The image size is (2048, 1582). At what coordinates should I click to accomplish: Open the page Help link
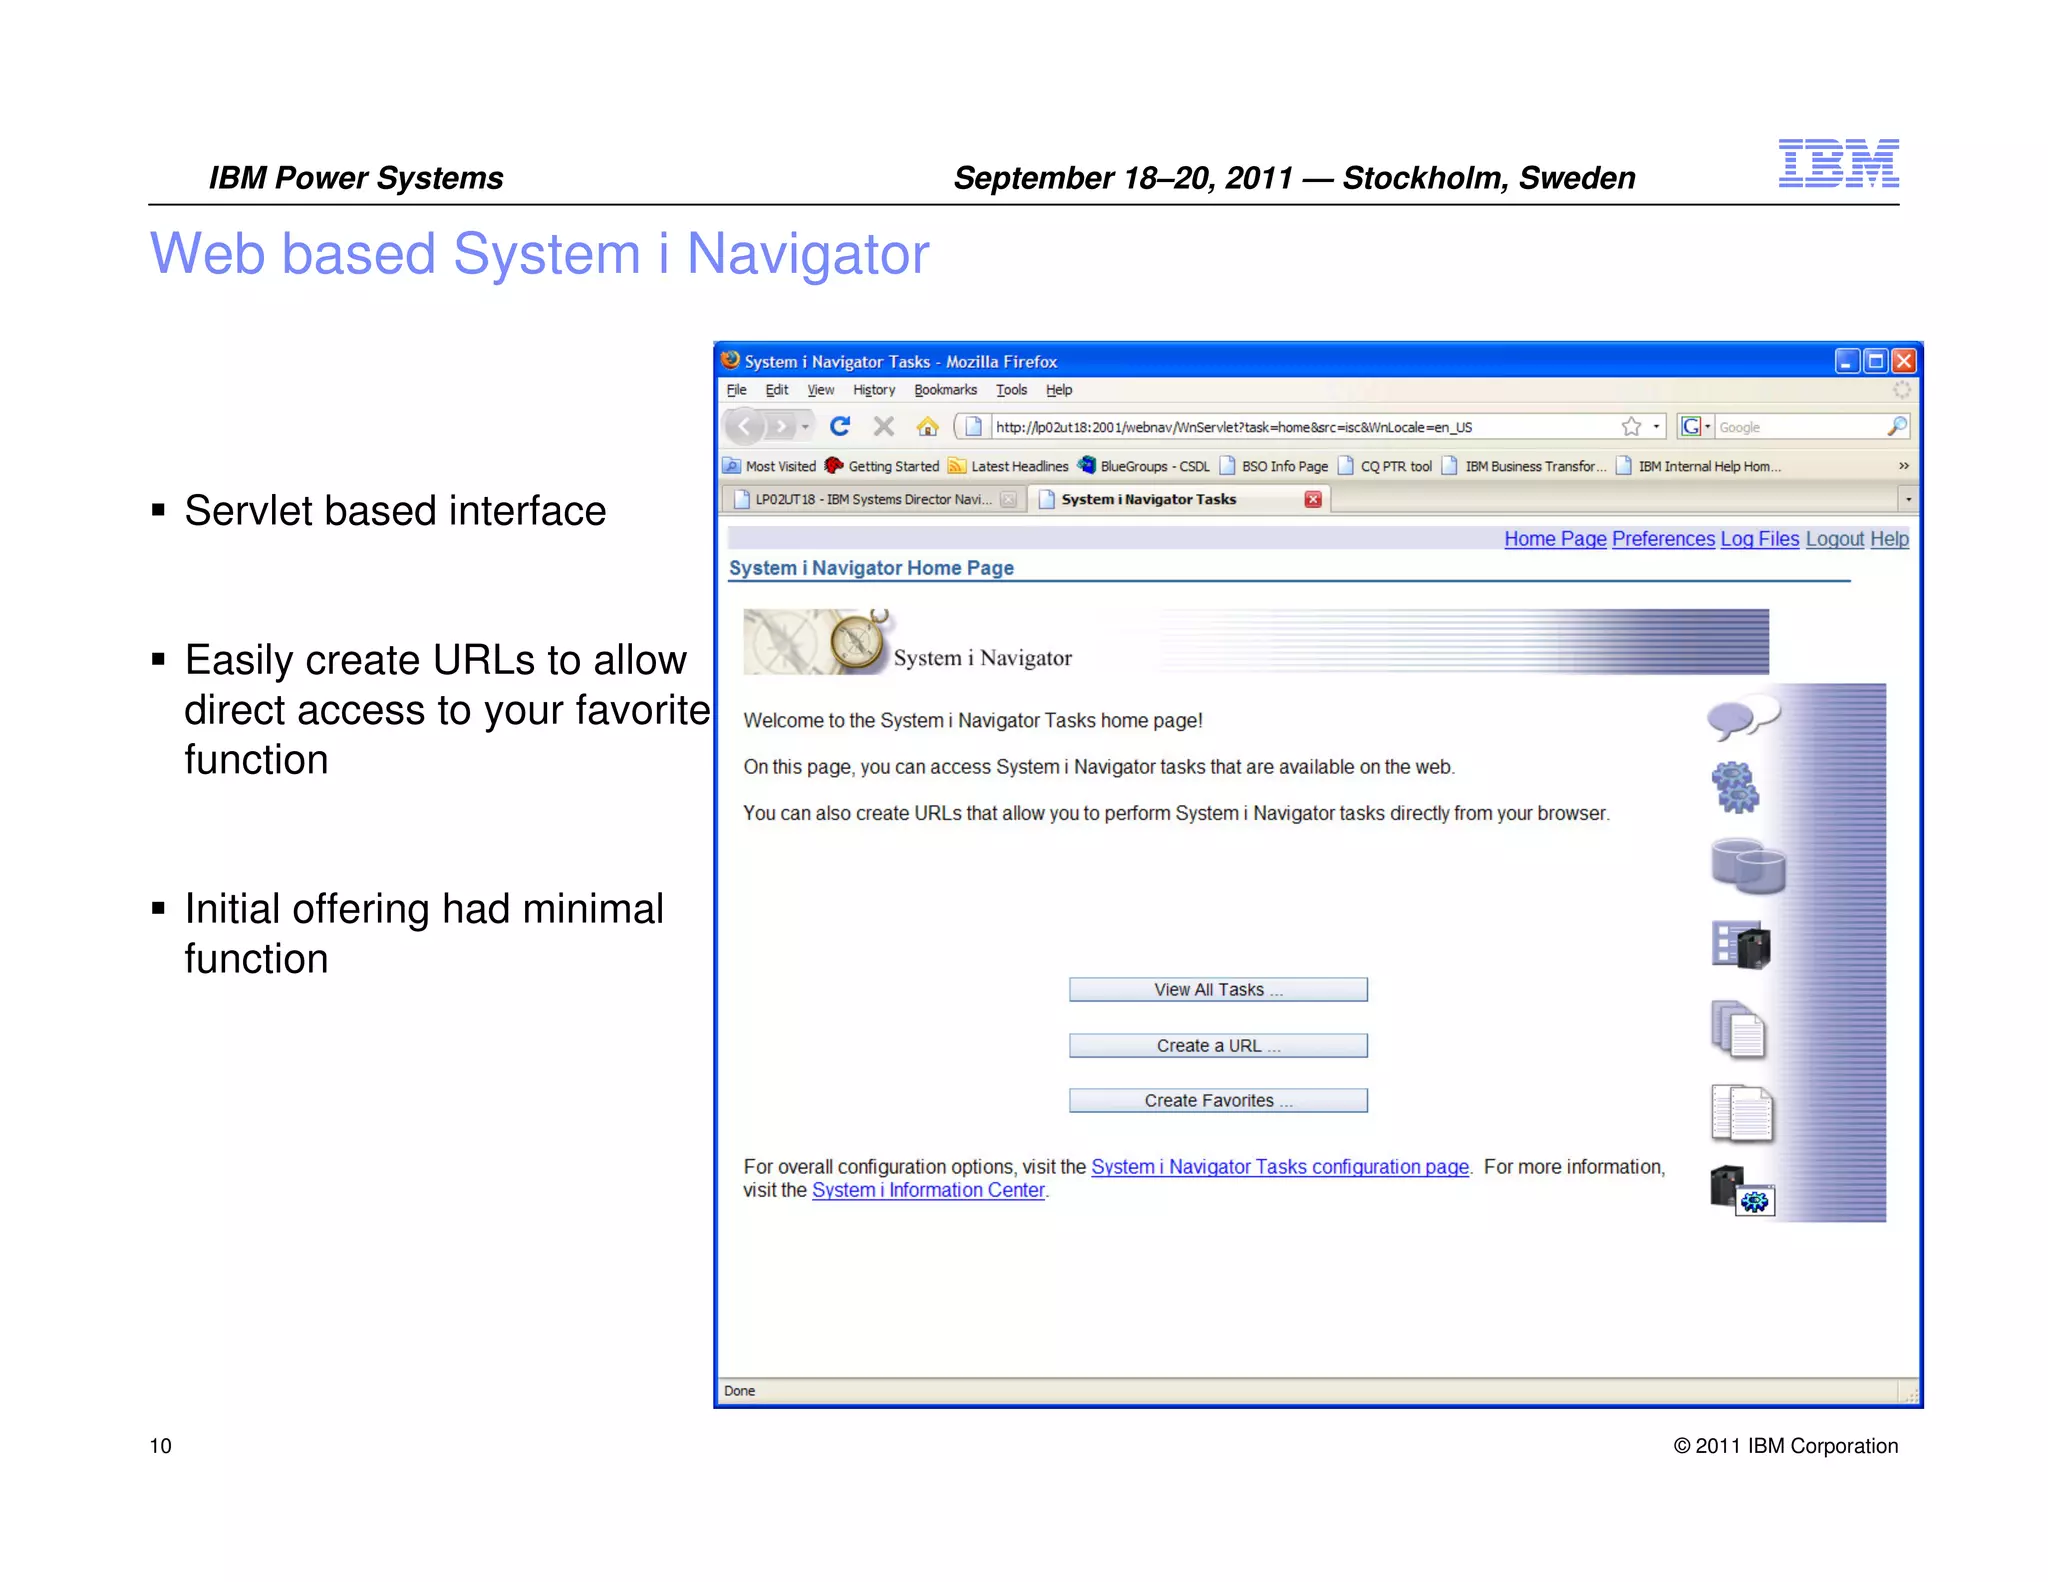point(1889,539)
